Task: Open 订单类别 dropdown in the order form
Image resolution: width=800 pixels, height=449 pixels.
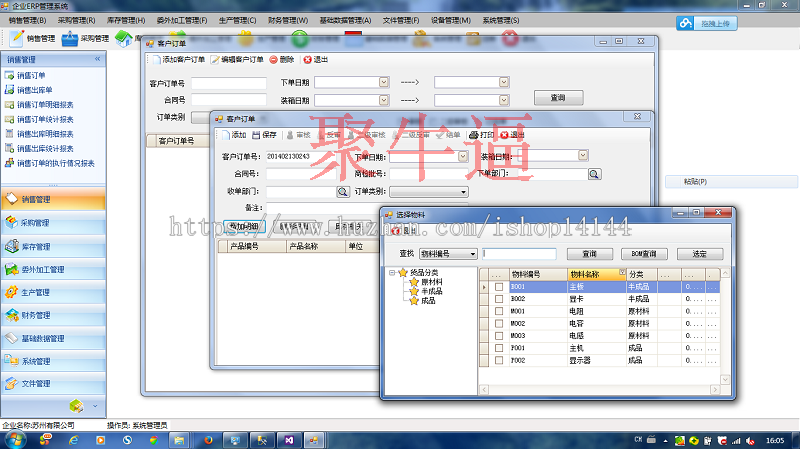Action: point(429,192)
